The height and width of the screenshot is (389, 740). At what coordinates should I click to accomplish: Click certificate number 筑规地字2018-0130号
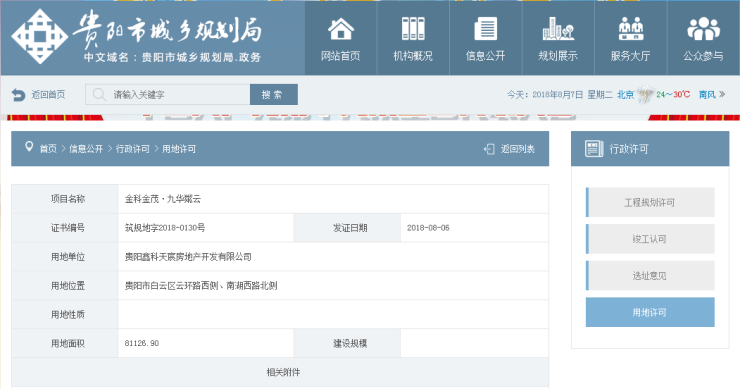click(x=165, y=228)
